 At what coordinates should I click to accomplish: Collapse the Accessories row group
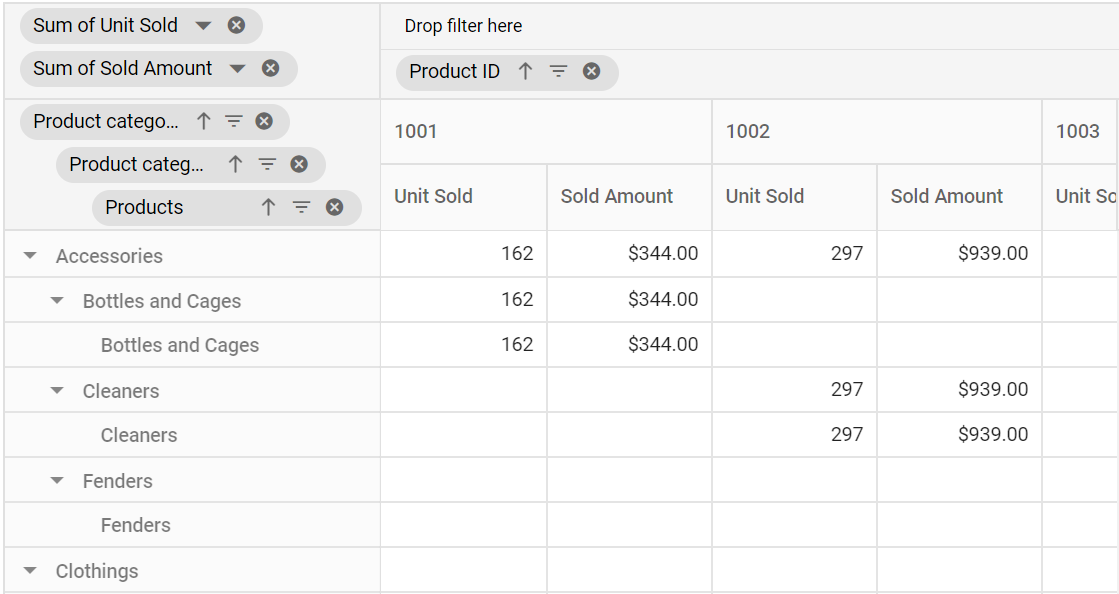tap(30, 256)
